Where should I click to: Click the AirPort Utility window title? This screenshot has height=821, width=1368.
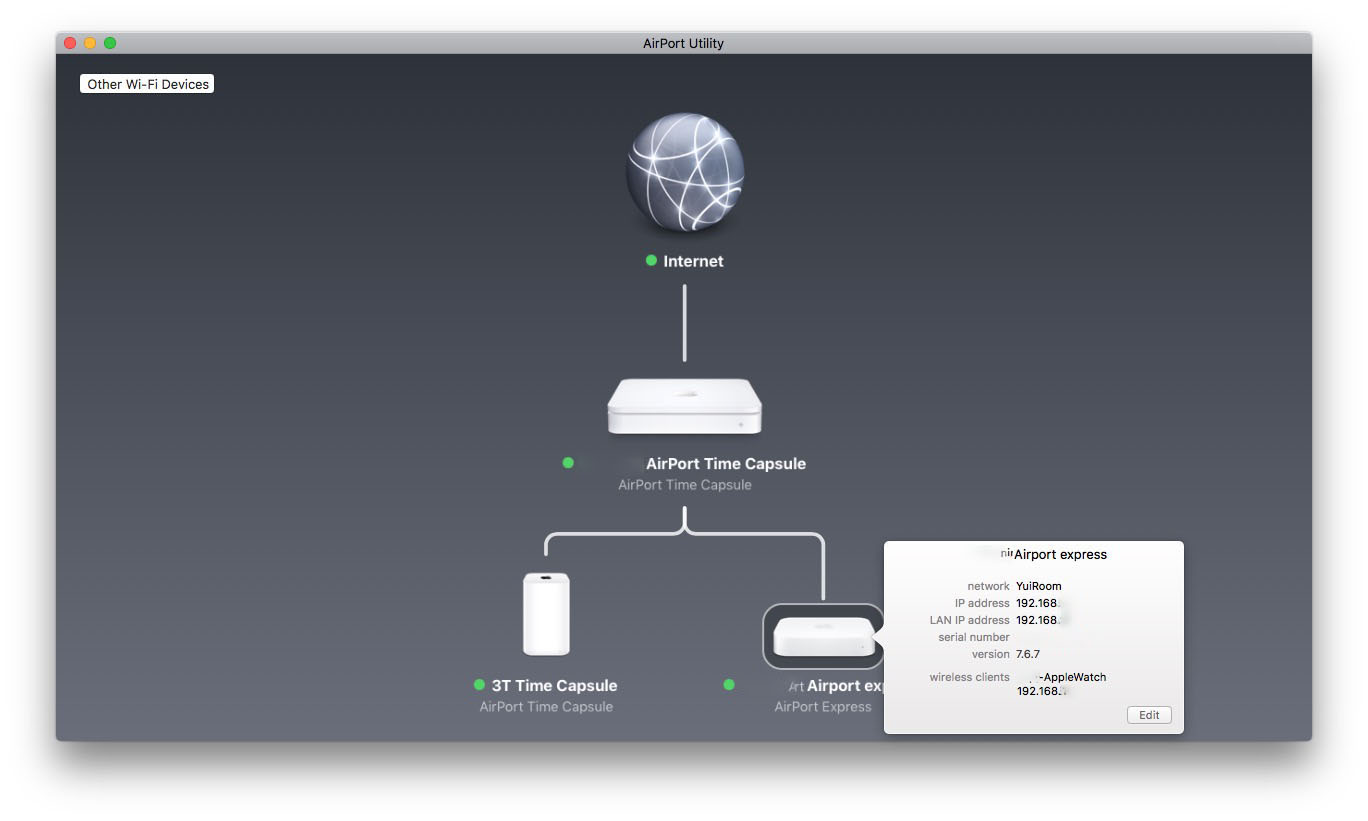coord(684,43)
